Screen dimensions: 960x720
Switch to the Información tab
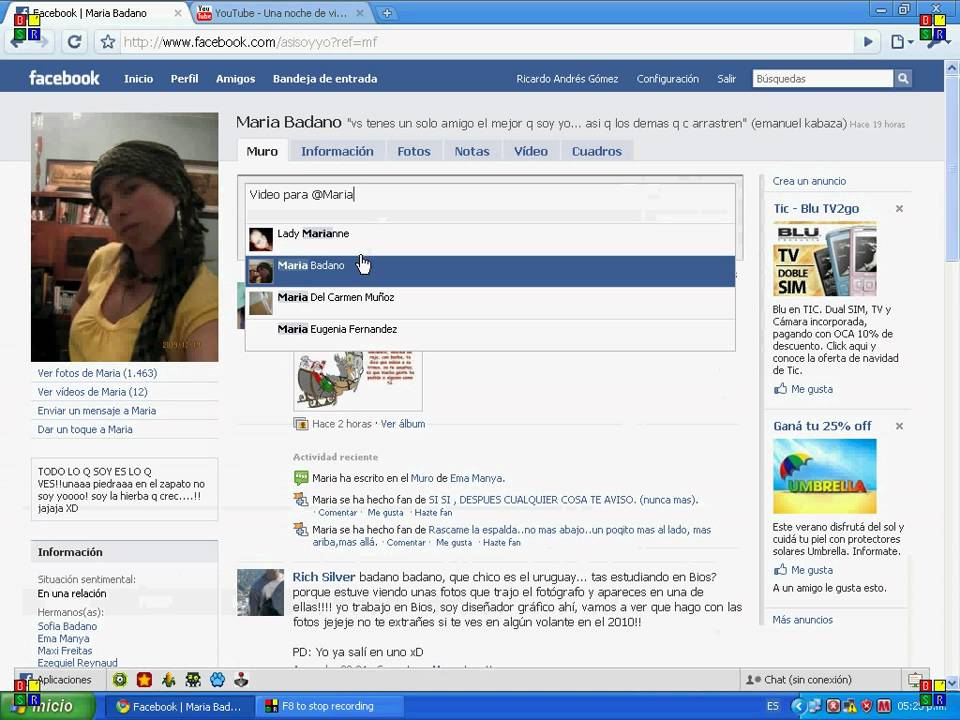(x=337, y=151)
